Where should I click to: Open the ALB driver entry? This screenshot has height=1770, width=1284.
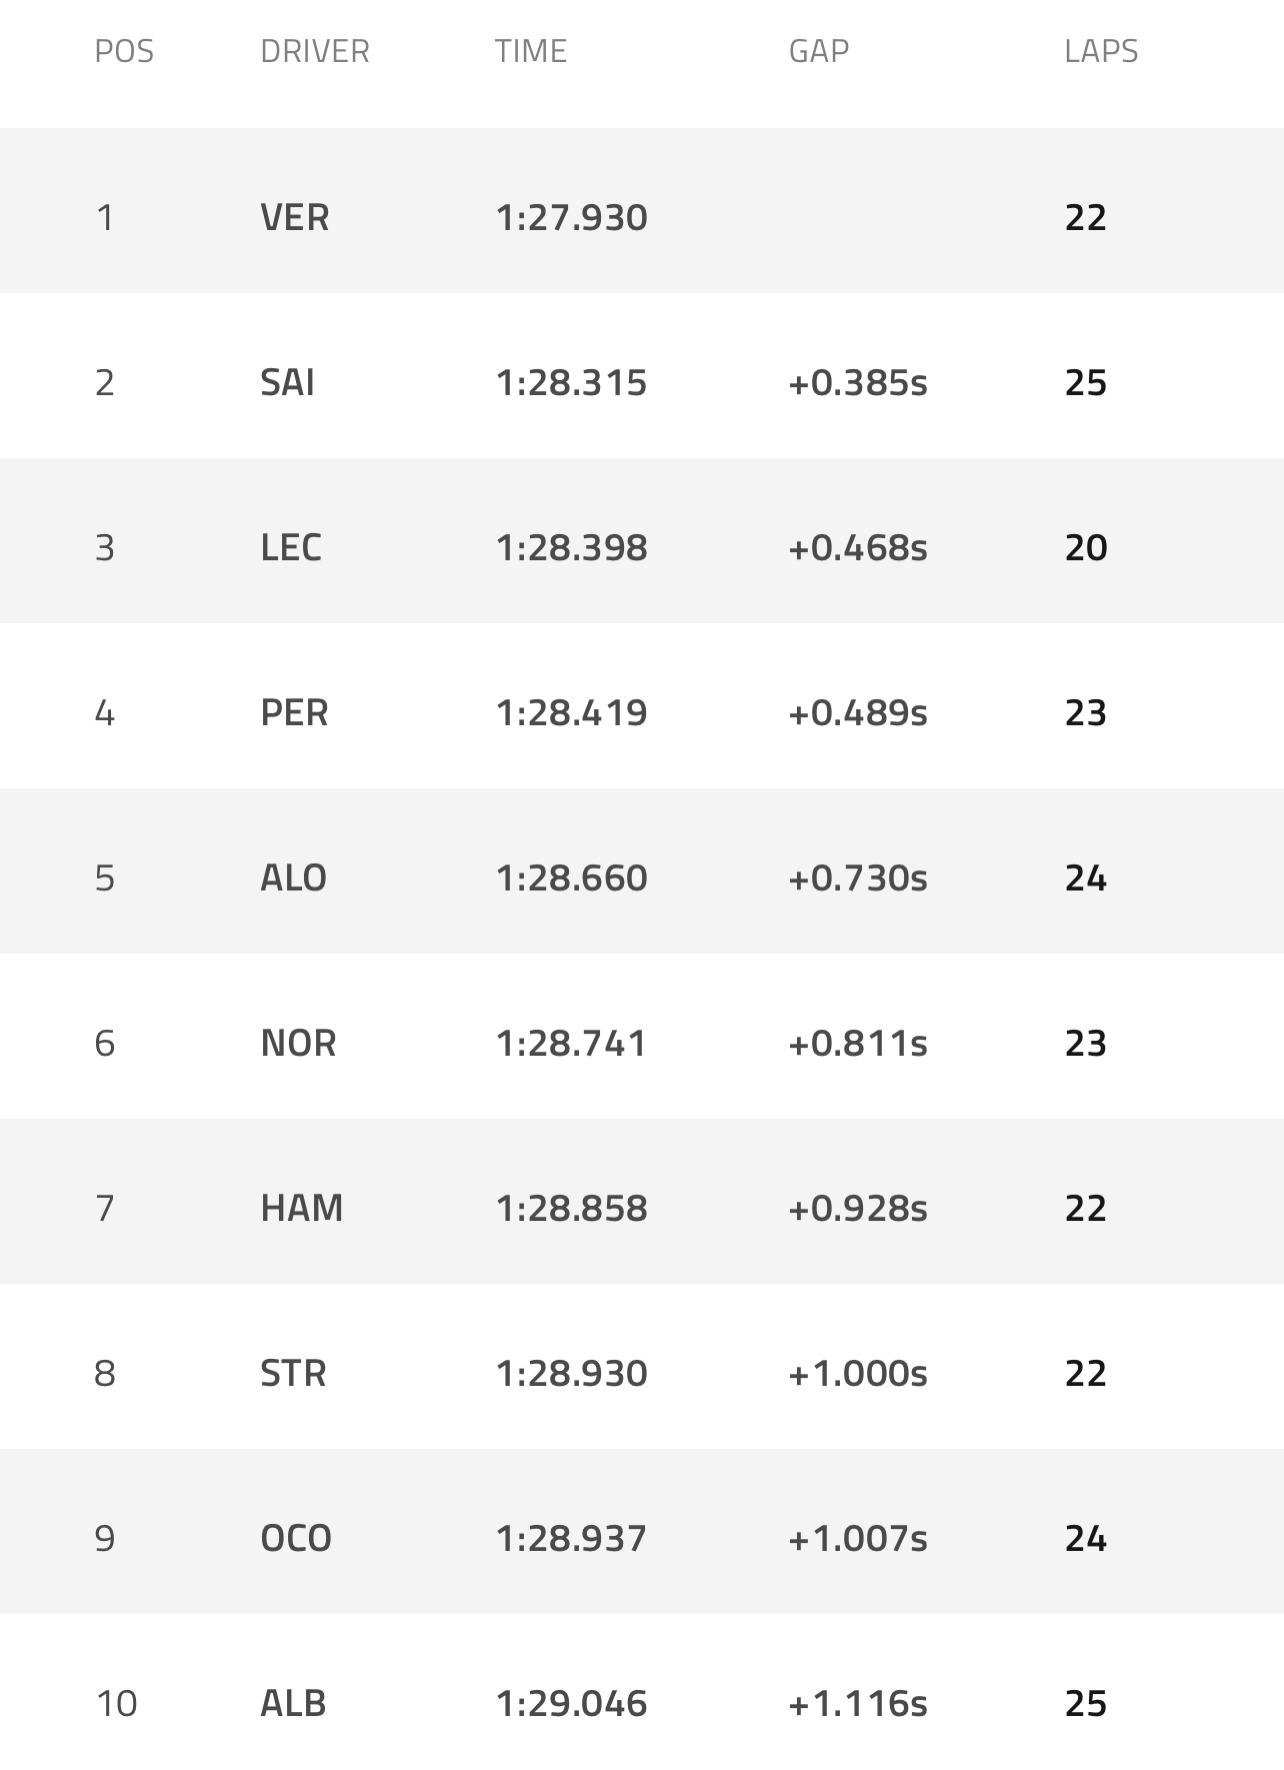click(293, 1703)
